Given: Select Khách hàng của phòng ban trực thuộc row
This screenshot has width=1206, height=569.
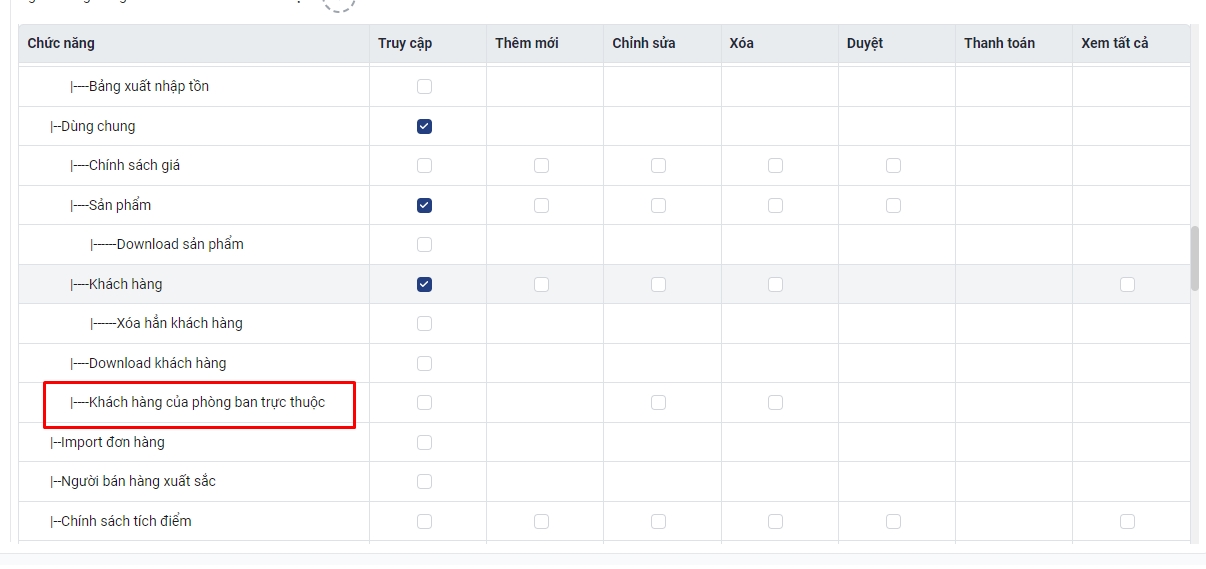Looking at the screenshot, I should (x=604, y=402).
